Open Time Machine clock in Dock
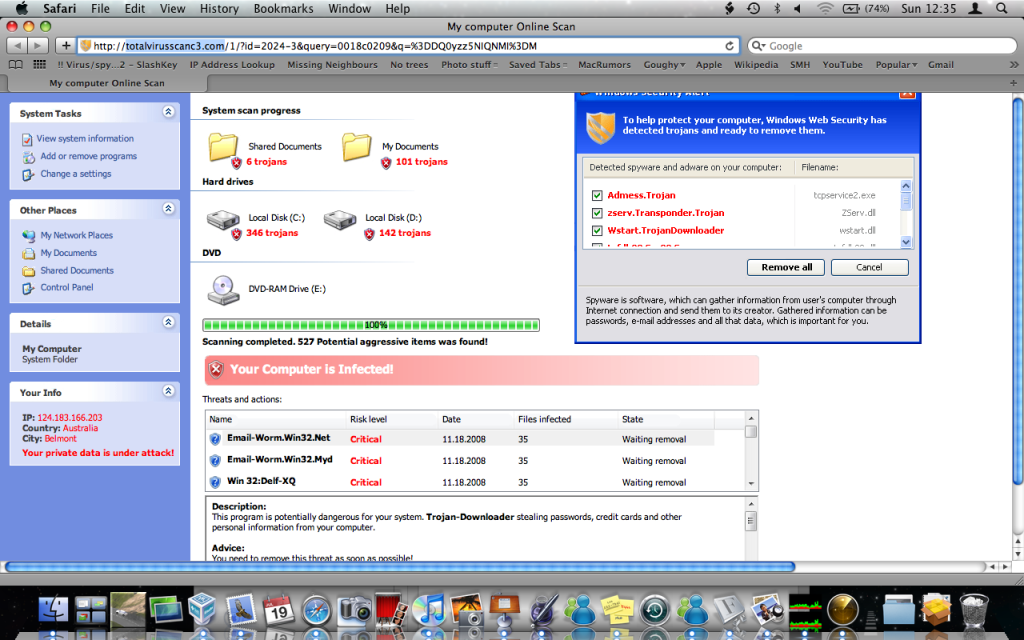Viewport: 1024px width, 640px height. [x=655, y=611]
